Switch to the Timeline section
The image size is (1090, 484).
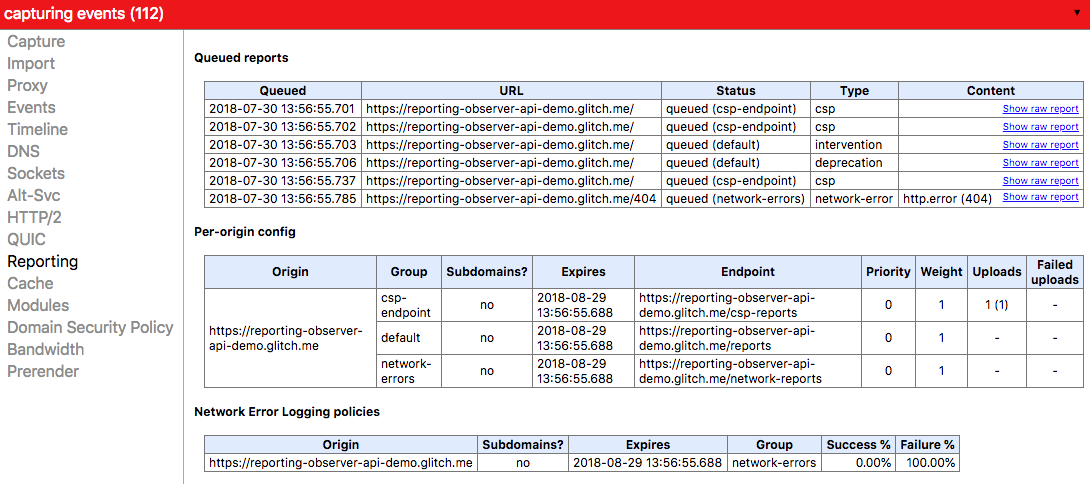point(37,130)
